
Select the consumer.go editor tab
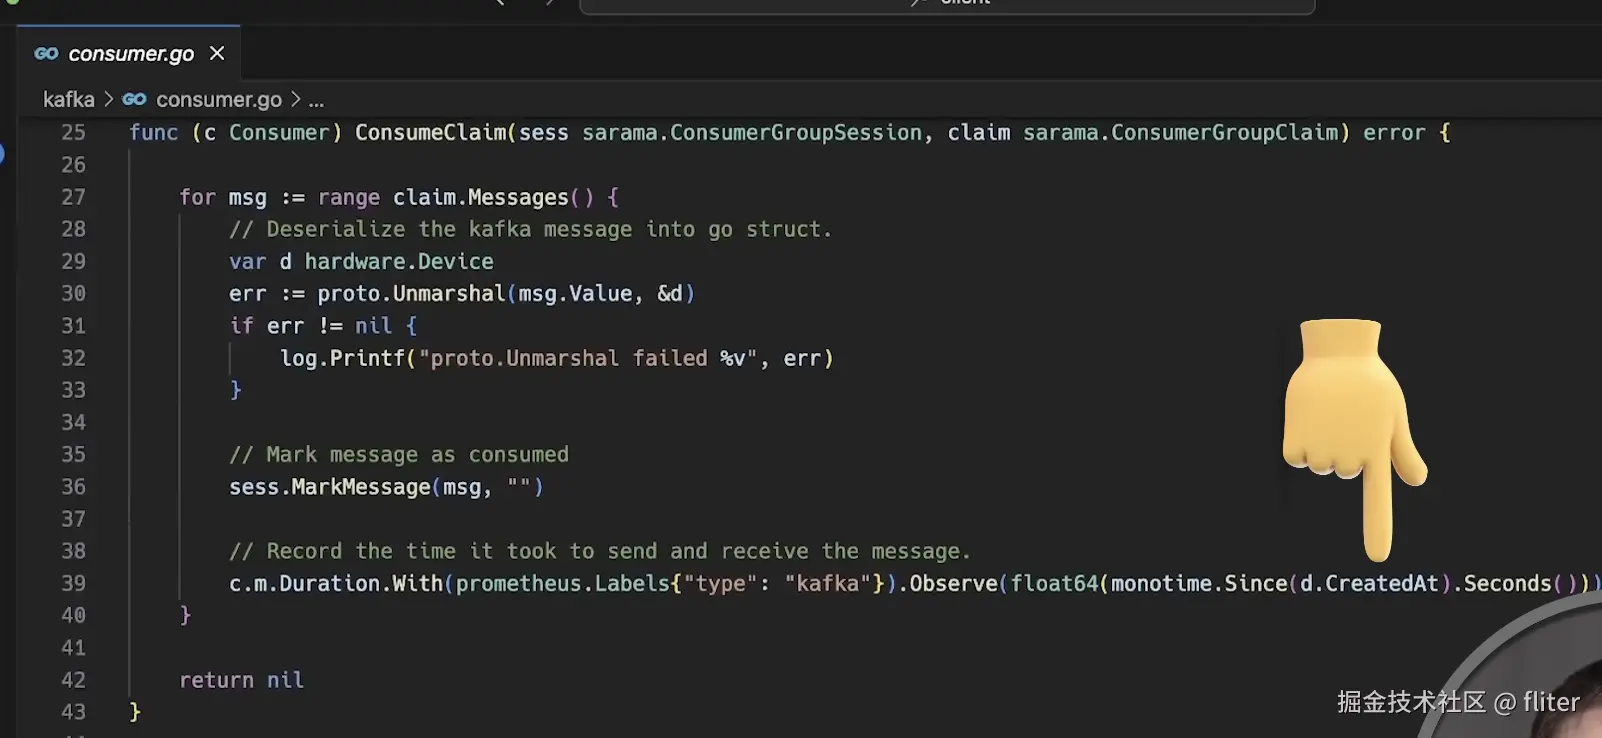tap(130, 54)
